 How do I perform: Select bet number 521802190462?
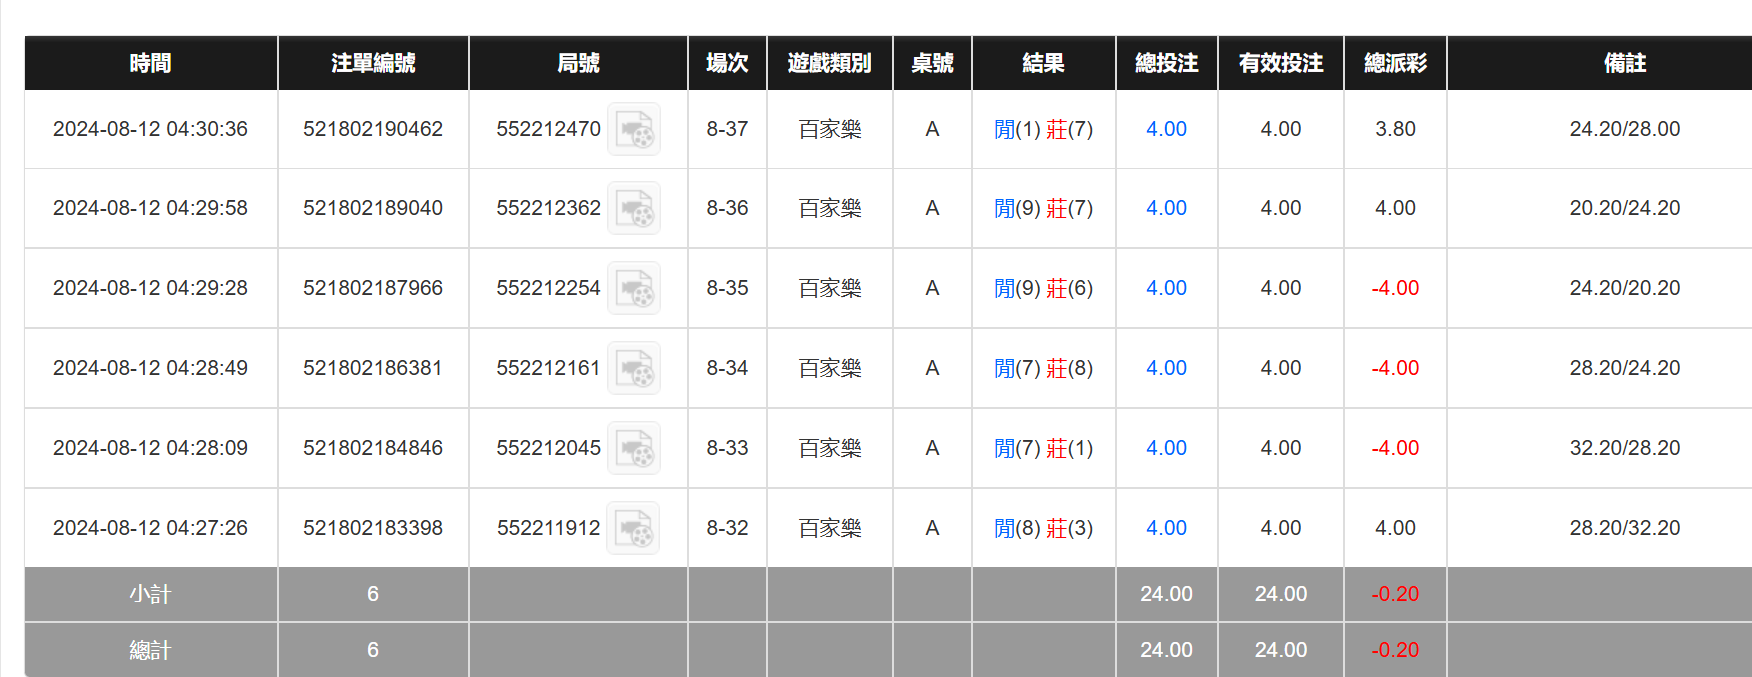coord(373,129)
